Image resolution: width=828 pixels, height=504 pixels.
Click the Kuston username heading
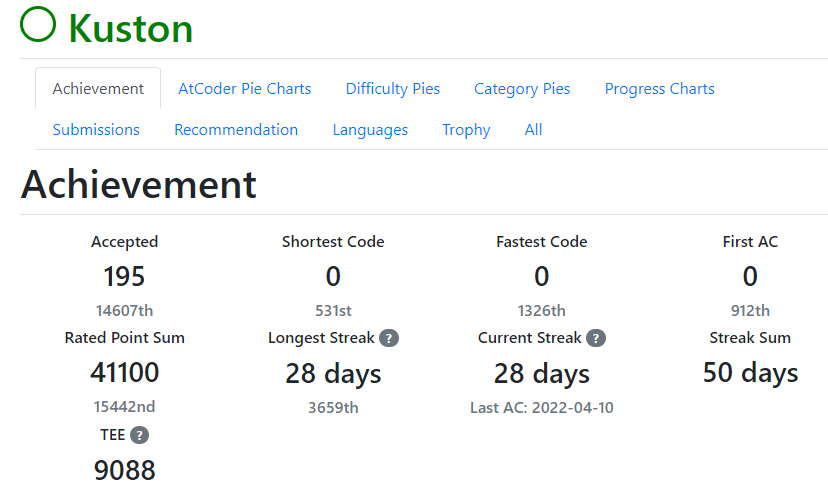click(x=130, y=28)
